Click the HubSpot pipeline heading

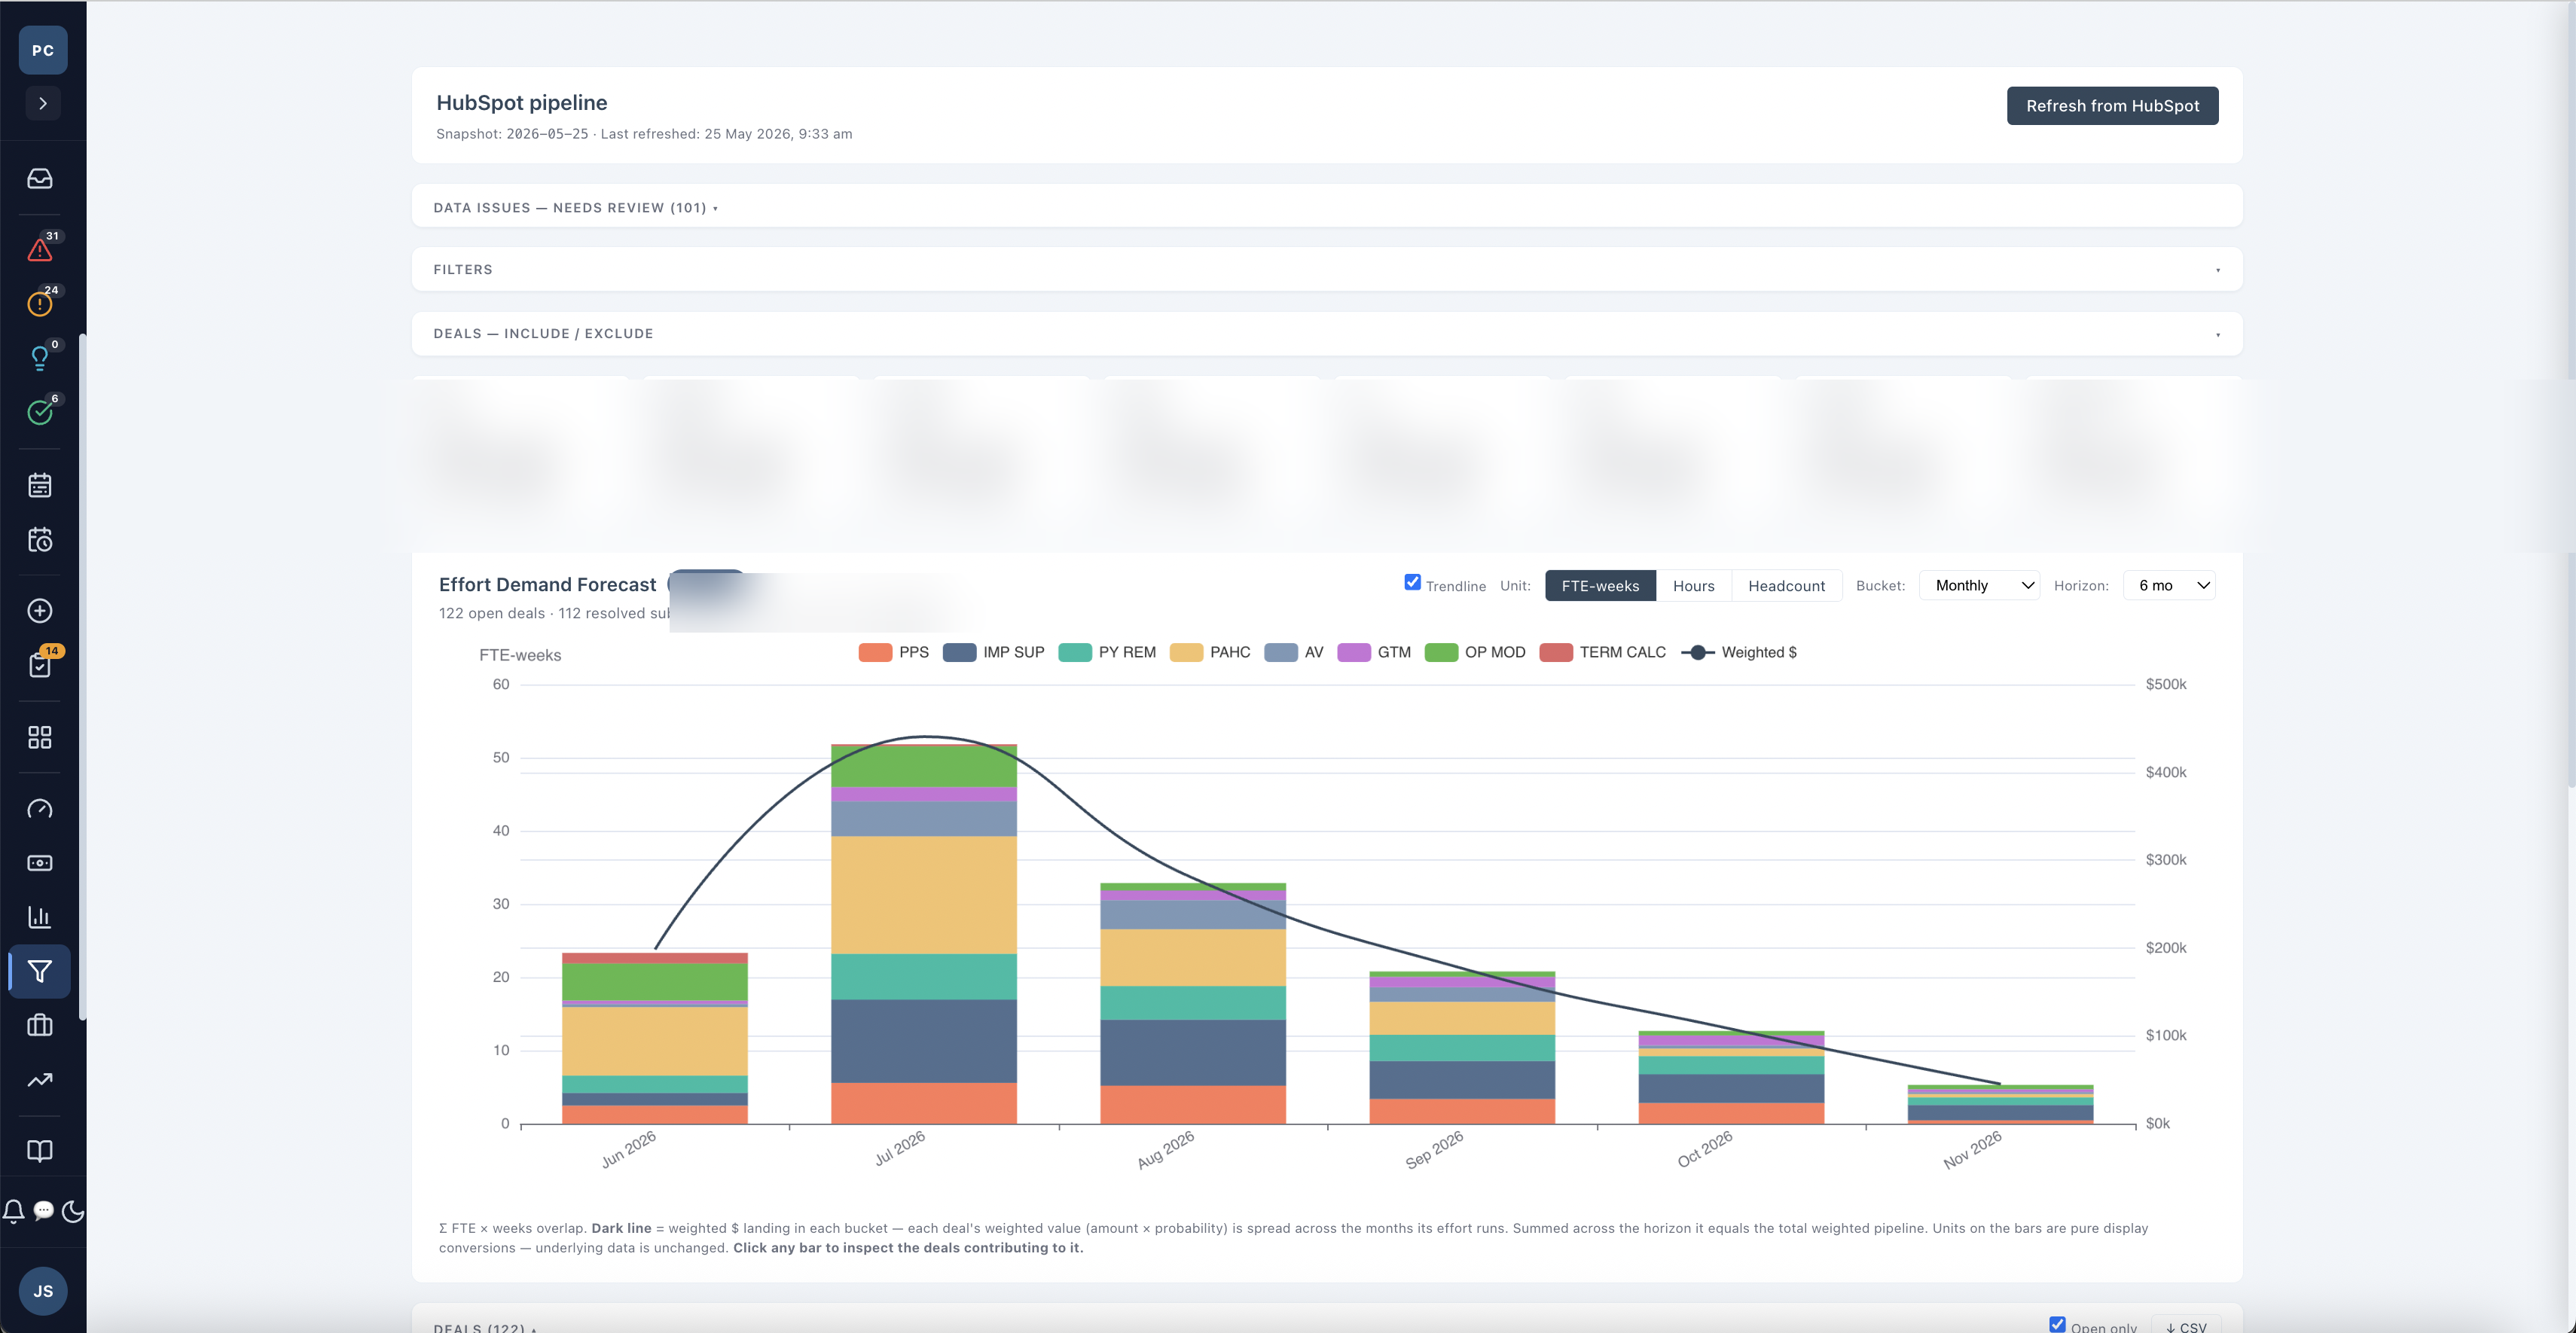(x=521, y=102)
